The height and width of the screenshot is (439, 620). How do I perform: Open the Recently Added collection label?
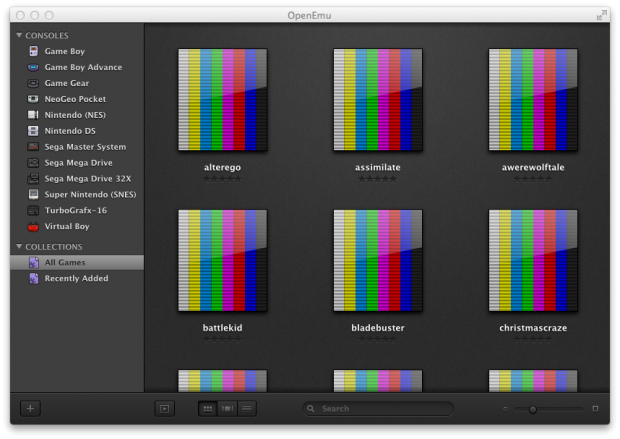click(x=76, y=278)
